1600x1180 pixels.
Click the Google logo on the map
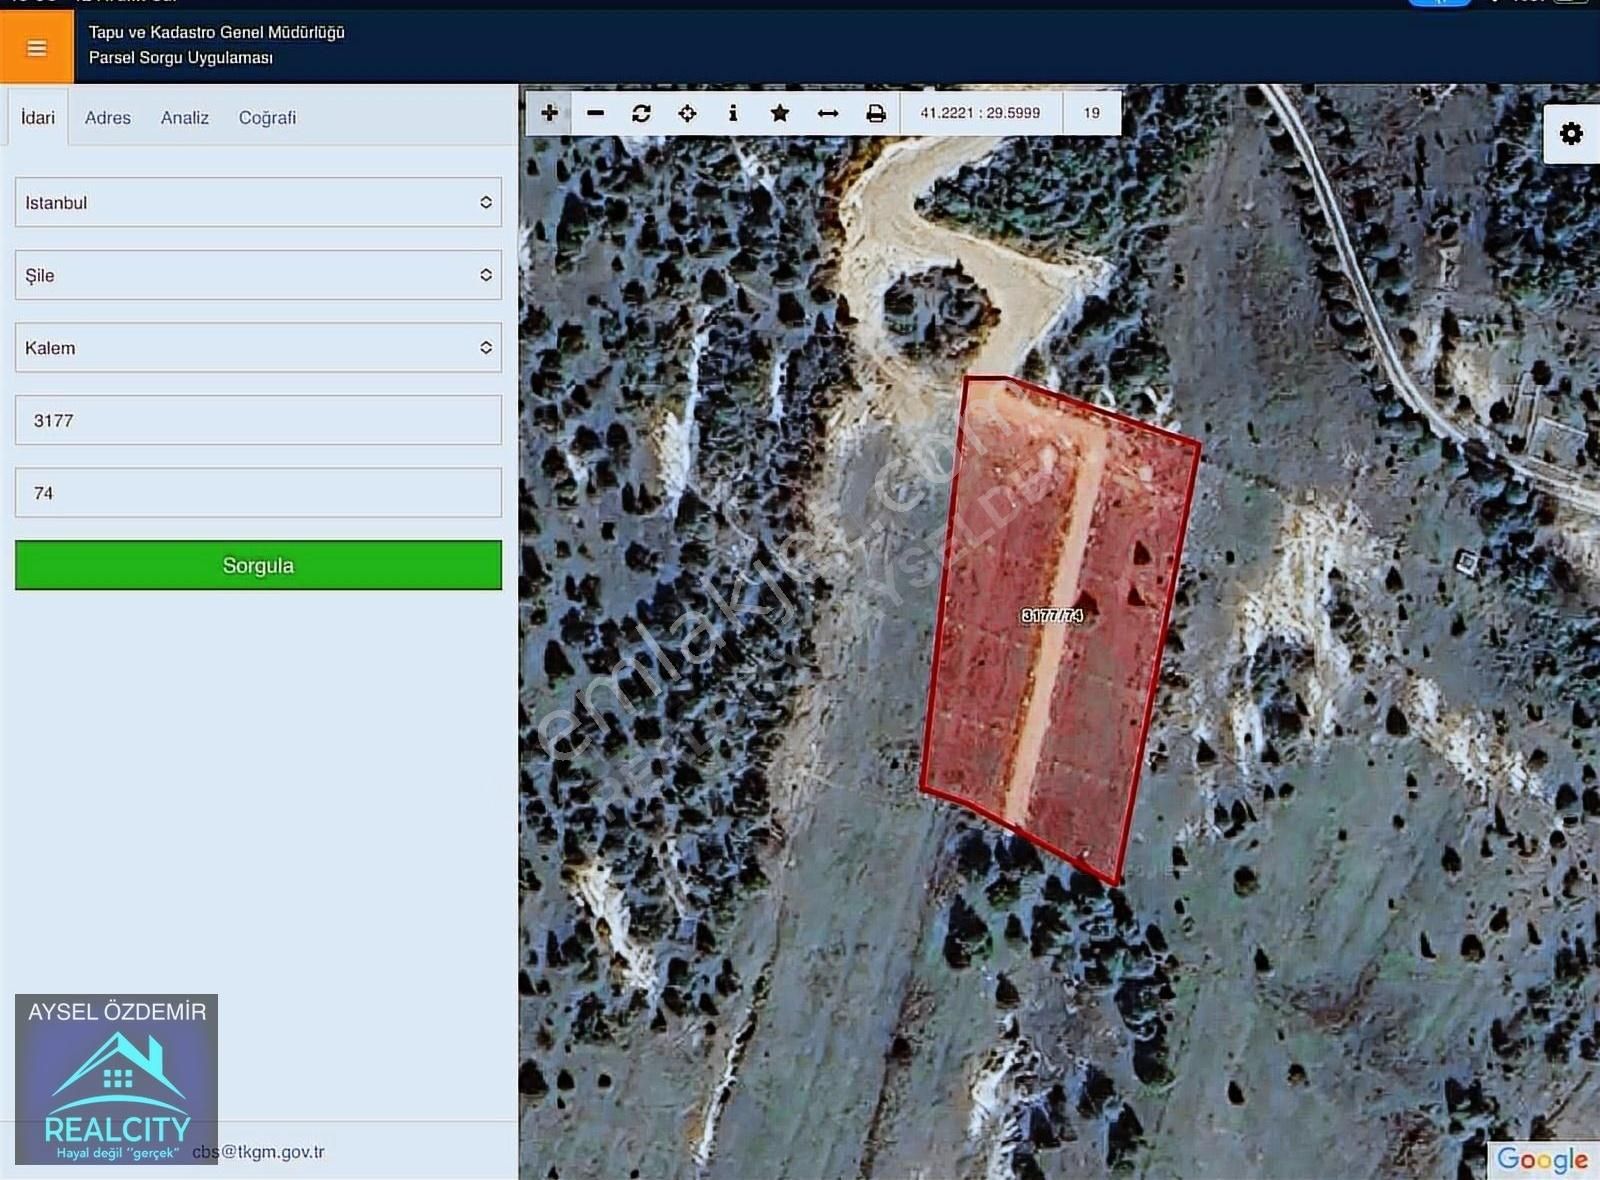1541,1159
